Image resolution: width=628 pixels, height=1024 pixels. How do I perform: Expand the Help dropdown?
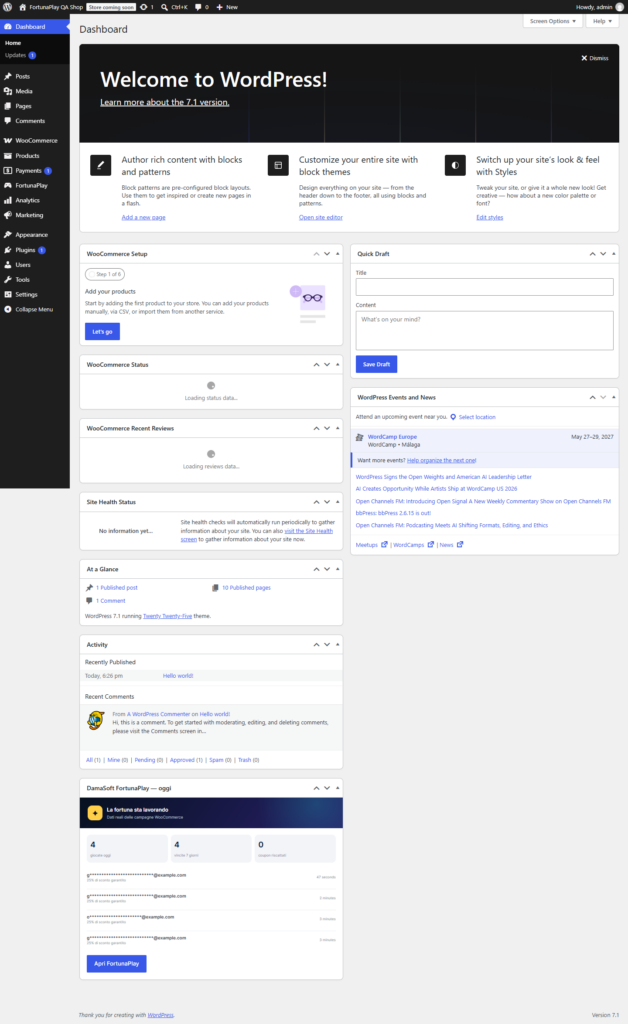click(x=602, y=21)
